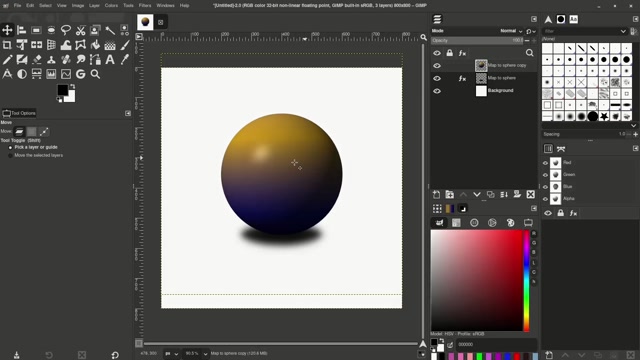Screen dimensions: 640x360
Task: Choose the Flip tool
Action: point(36,44)
